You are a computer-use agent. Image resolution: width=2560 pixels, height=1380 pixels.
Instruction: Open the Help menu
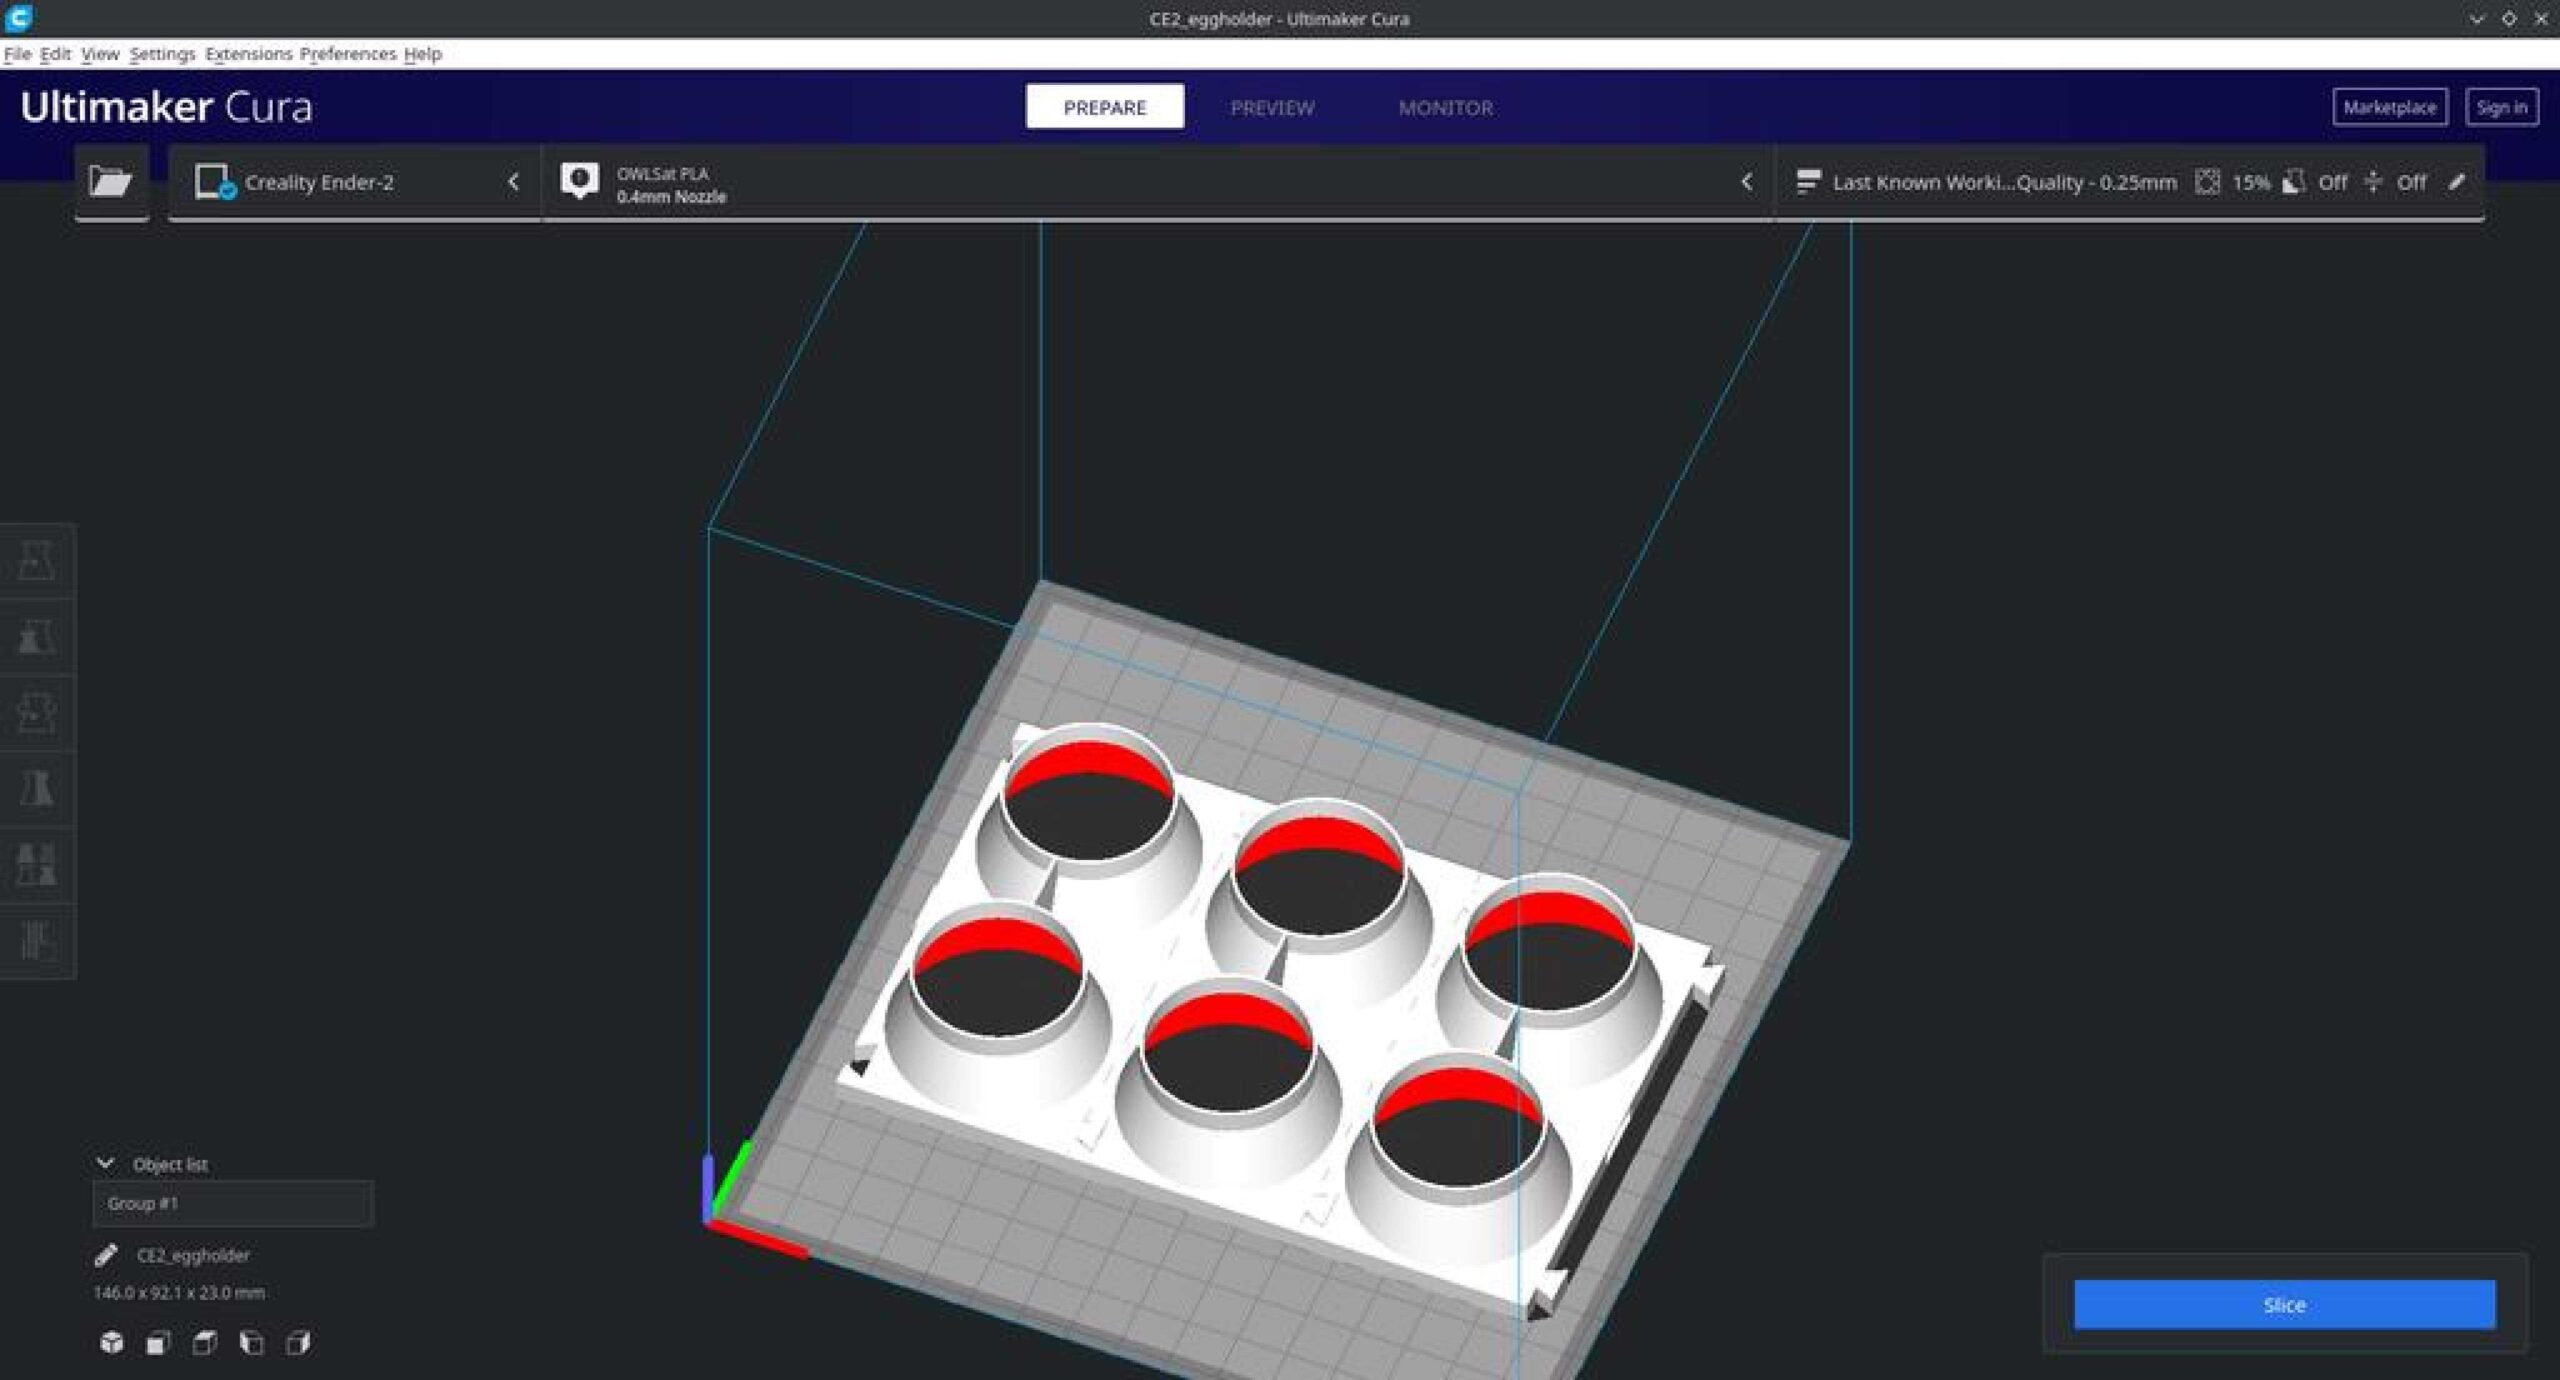pyautogui.click(x=422, y=54)
